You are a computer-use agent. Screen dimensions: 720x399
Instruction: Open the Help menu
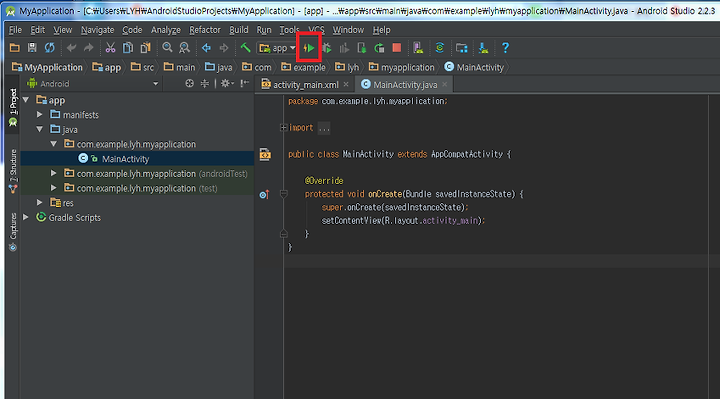[x=382, y=30]
